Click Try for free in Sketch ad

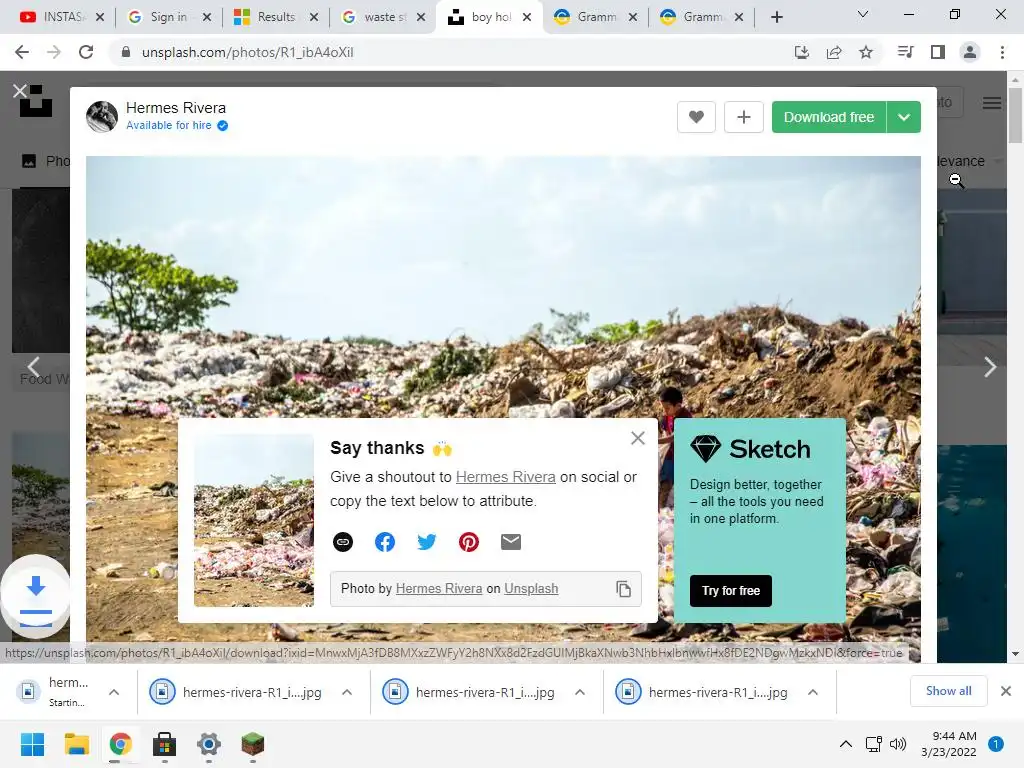point(731,590)
